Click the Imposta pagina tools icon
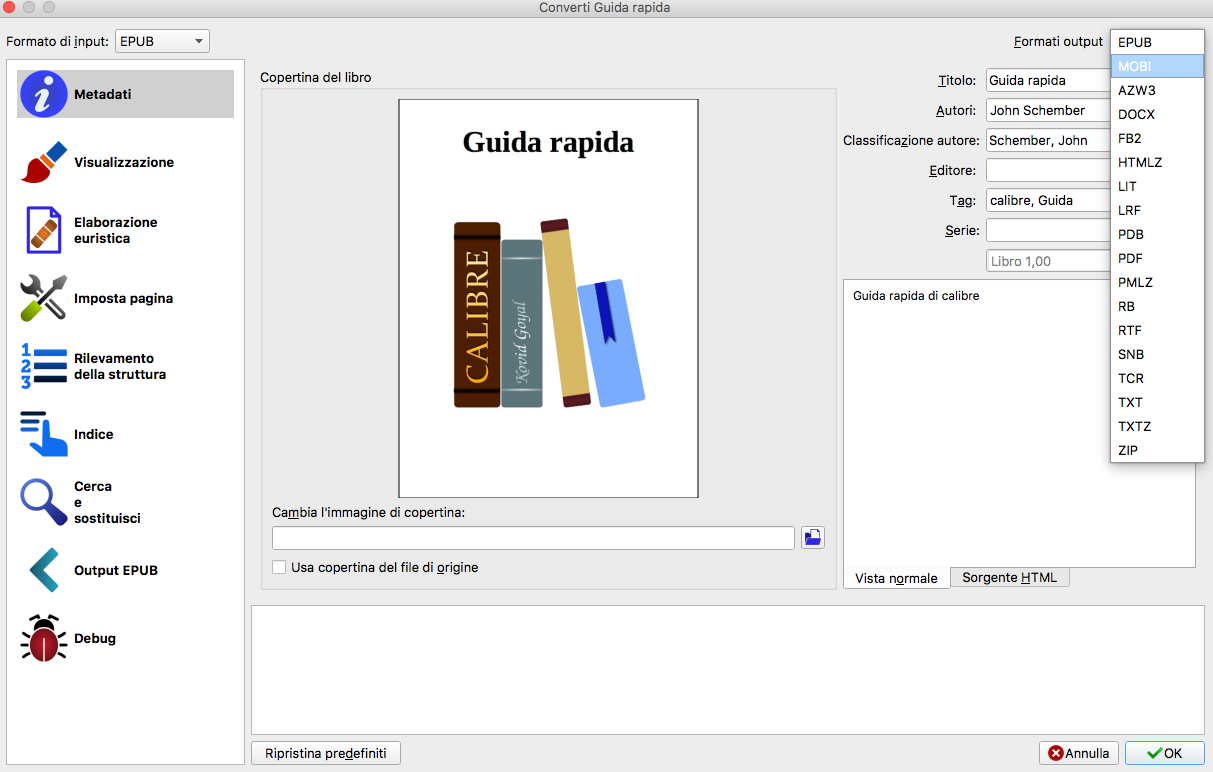 (44, 298)
